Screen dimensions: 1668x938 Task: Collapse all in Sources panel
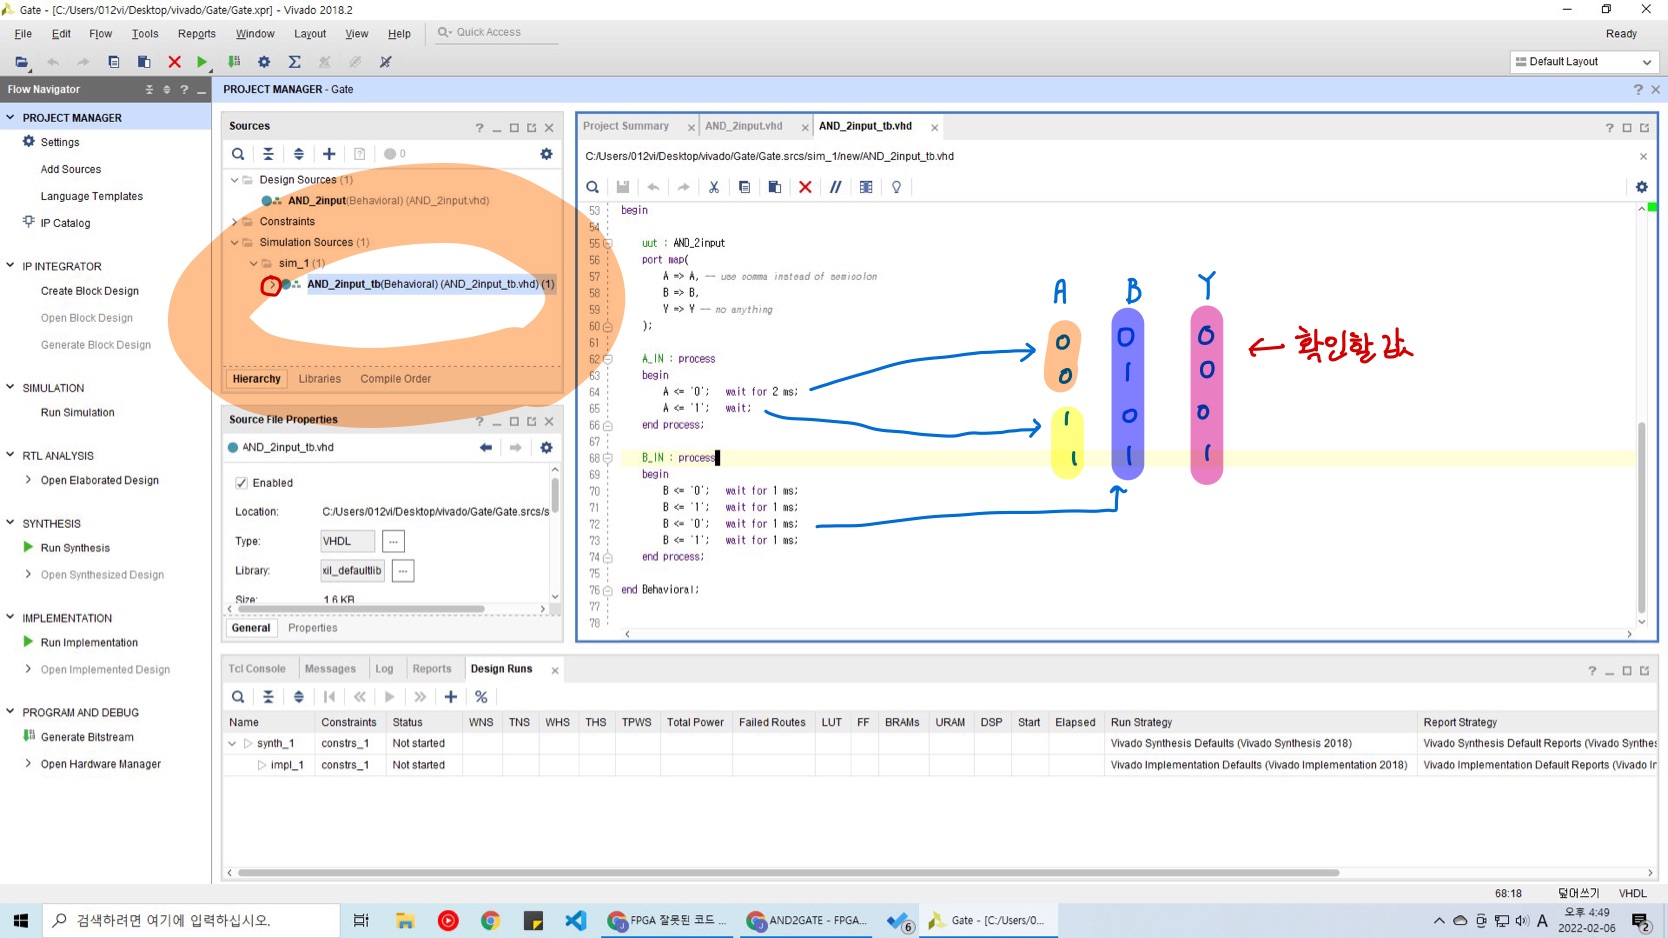tap(268, 154)
